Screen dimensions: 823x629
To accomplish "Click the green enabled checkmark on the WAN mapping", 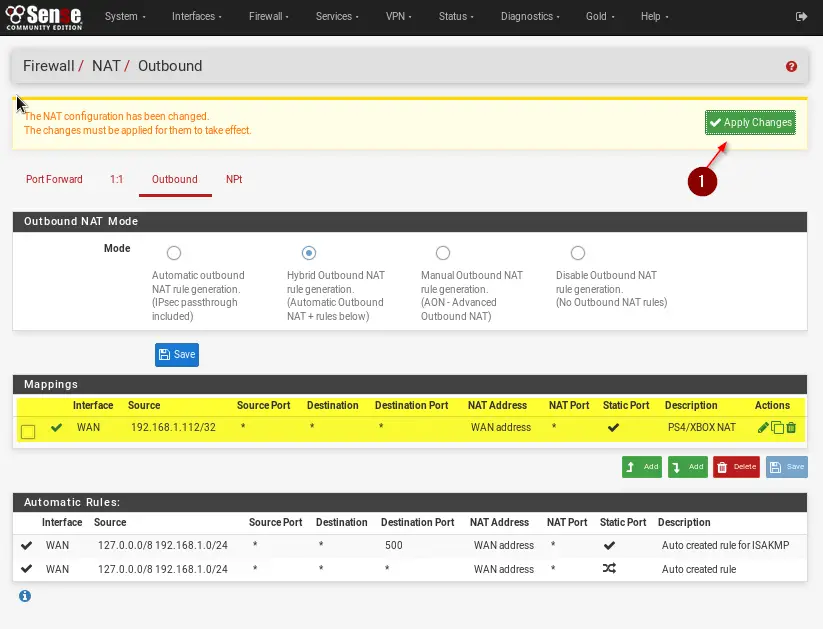I will click(57, 428).
